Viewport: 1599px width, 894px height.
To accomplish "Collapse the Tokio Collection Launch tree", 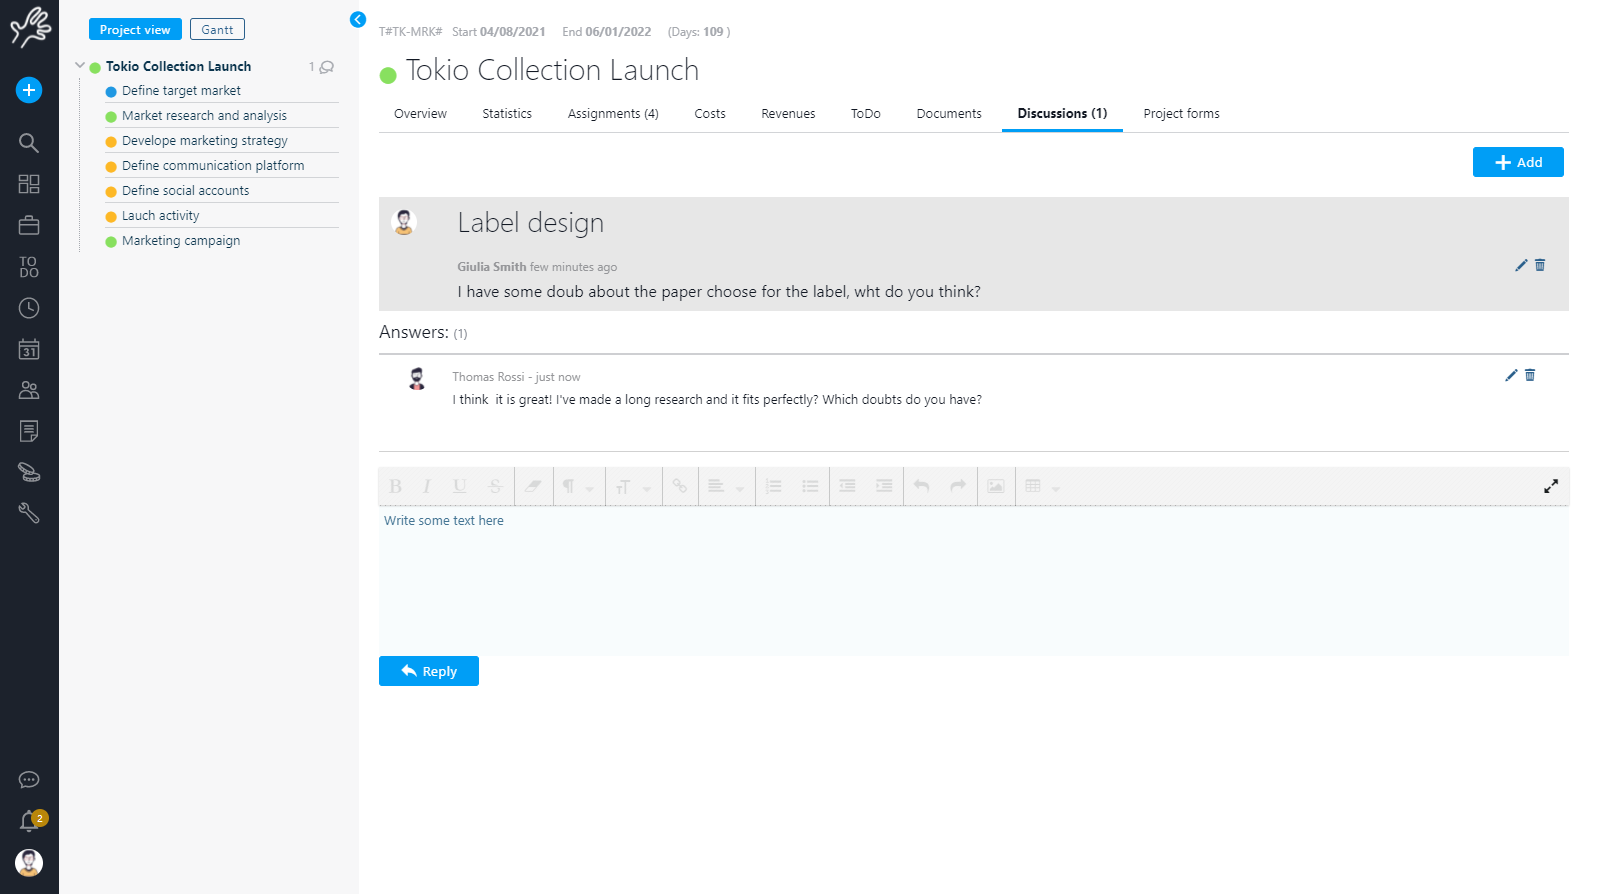I will 80,66.
